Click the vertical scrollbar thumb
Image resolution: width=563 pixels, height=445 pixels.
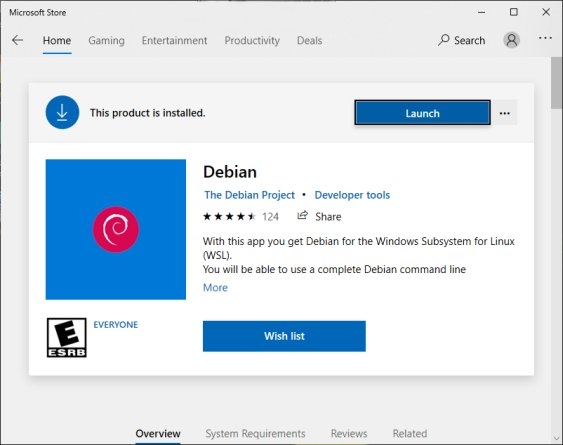[557, 83]
